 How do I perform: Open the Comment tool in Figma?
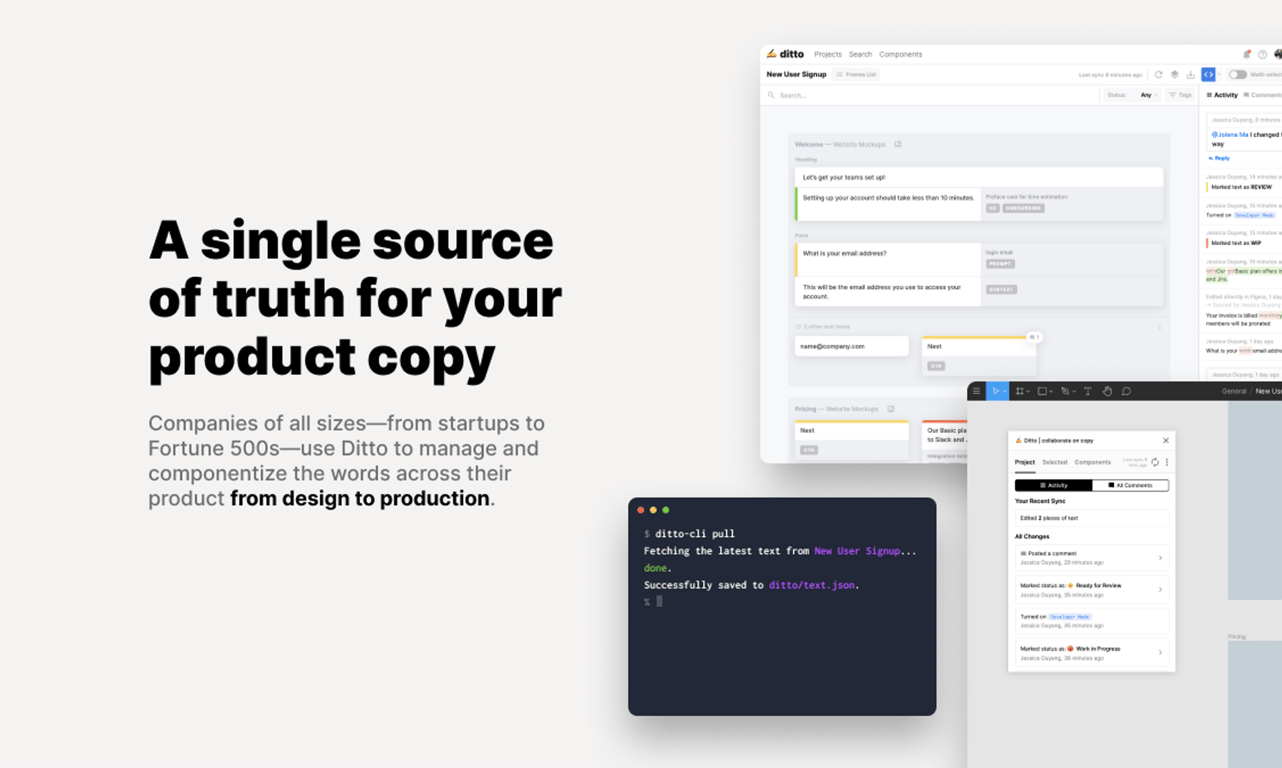[x=1126, y=391]
